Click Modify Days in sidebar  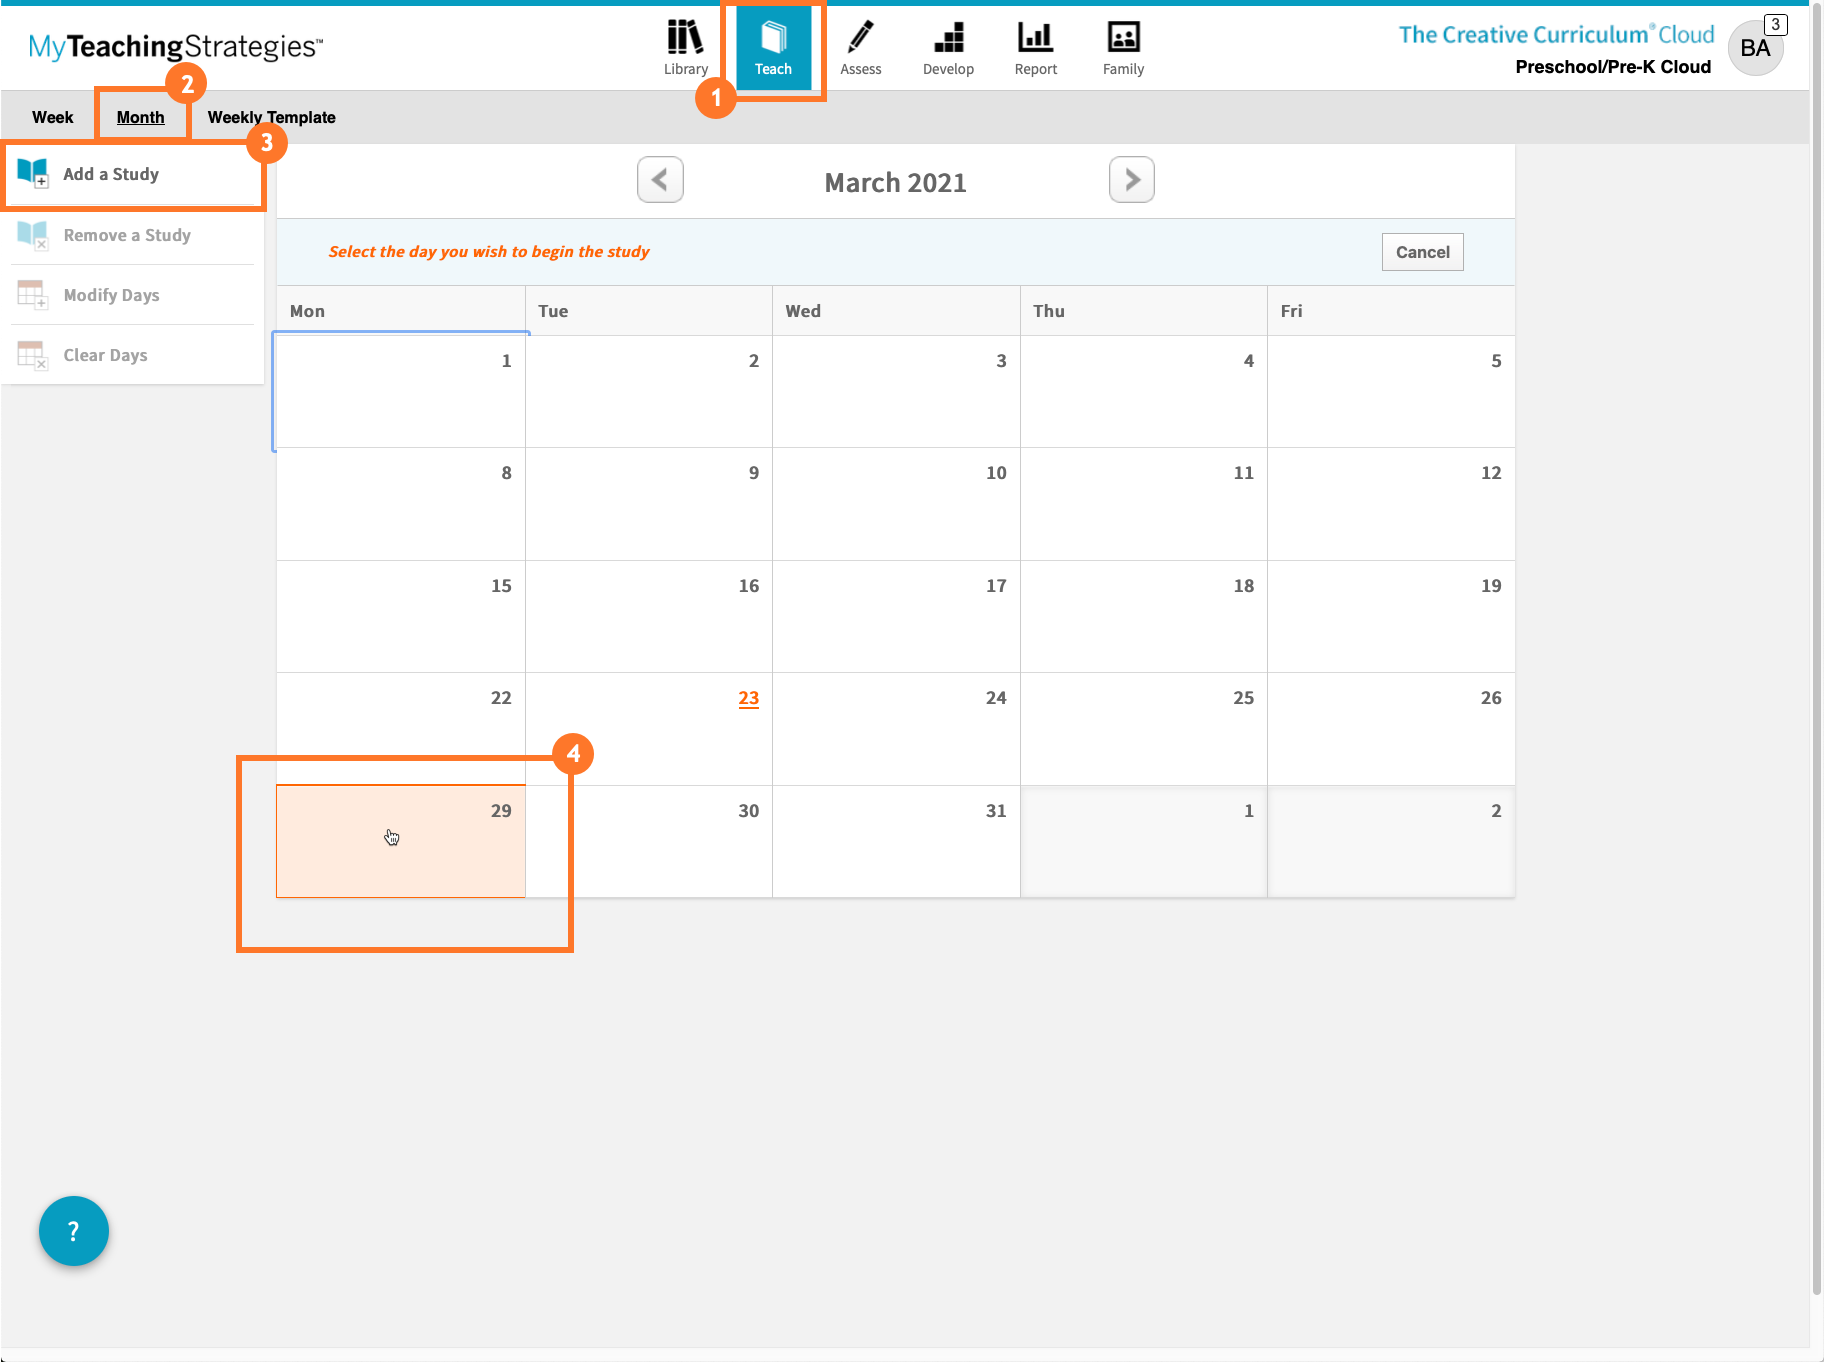[111, 295]
